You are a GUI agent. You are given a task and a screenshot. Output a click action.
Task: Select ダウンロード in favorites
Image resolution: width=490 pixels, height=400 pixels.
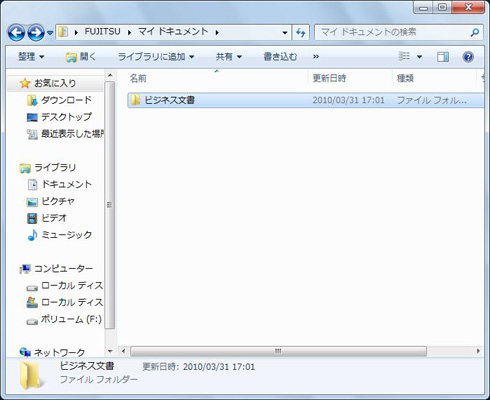59,100
